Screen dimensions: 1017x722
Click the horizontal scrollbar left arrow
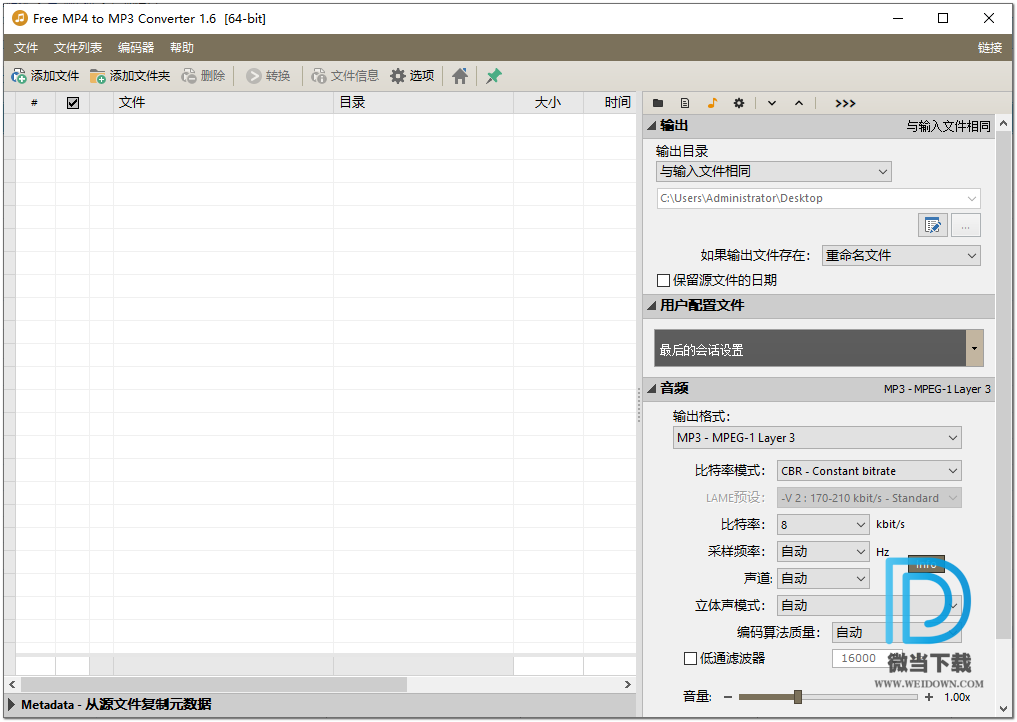12,684
